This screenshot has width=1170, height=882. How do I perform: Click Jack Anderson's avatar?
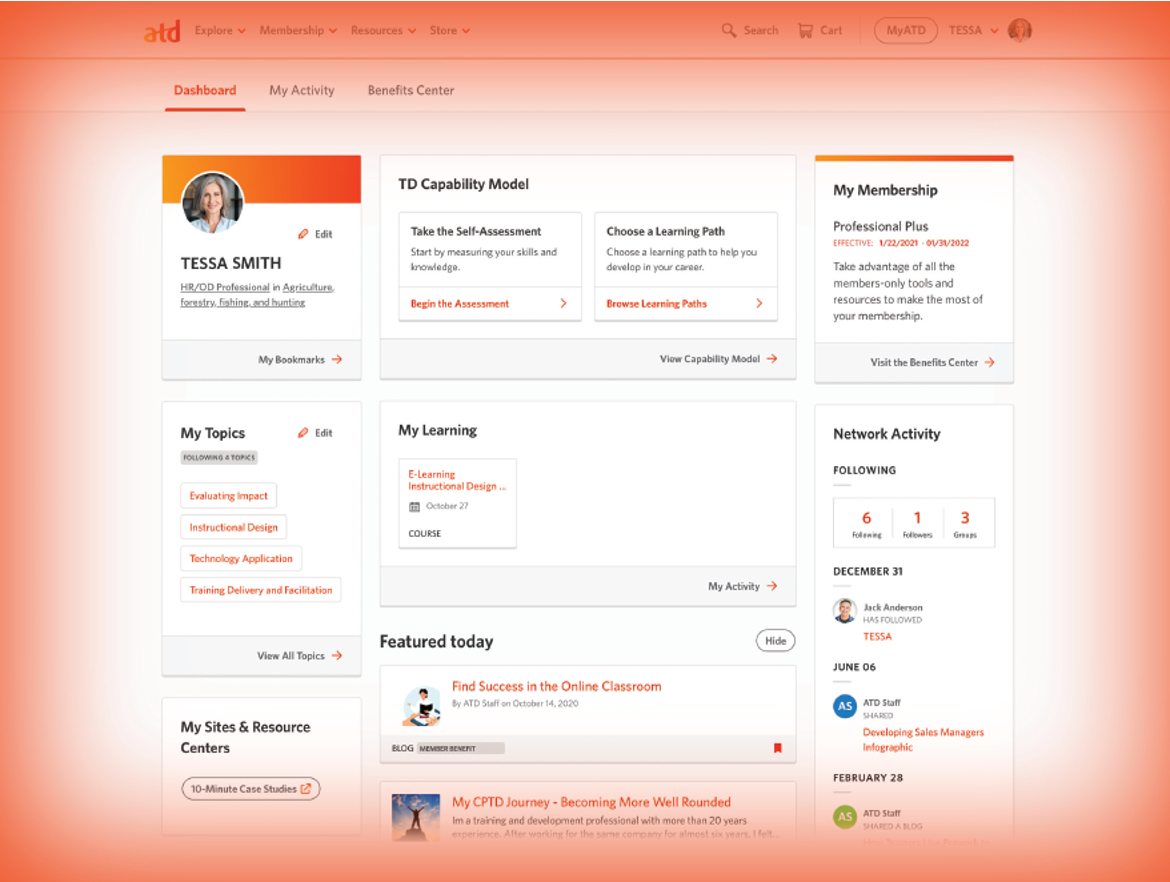coord(845,611)
